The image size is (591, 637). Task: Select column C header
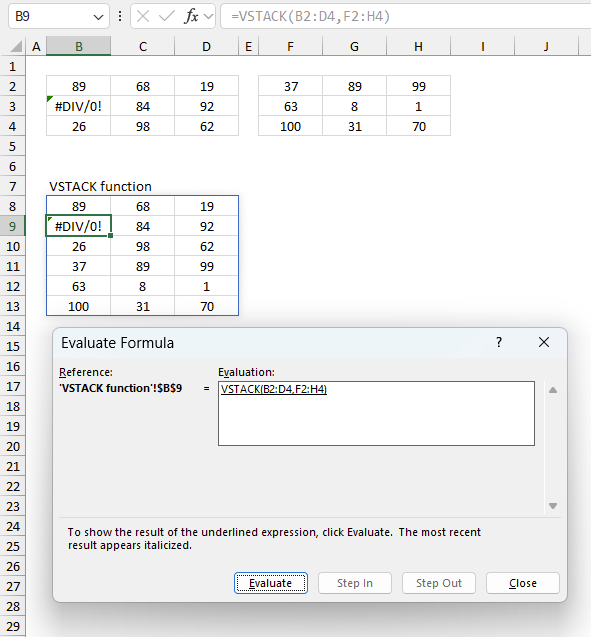(x=143, y=46)
